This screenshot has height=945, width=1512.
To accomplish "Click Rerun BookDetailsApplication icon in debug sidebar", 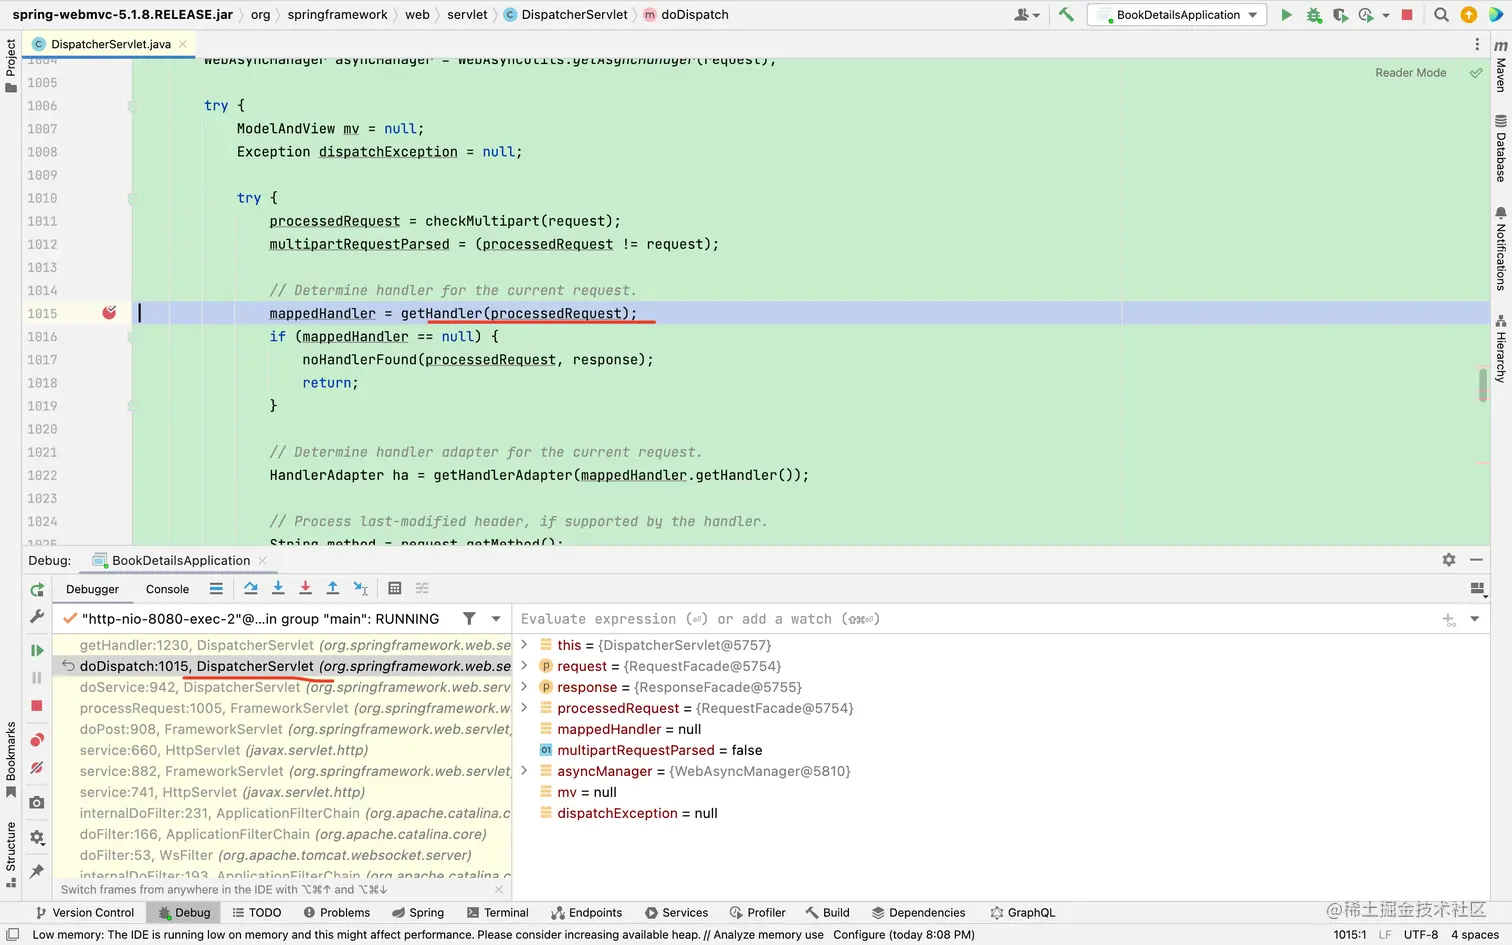I will (x=37, y=590).
